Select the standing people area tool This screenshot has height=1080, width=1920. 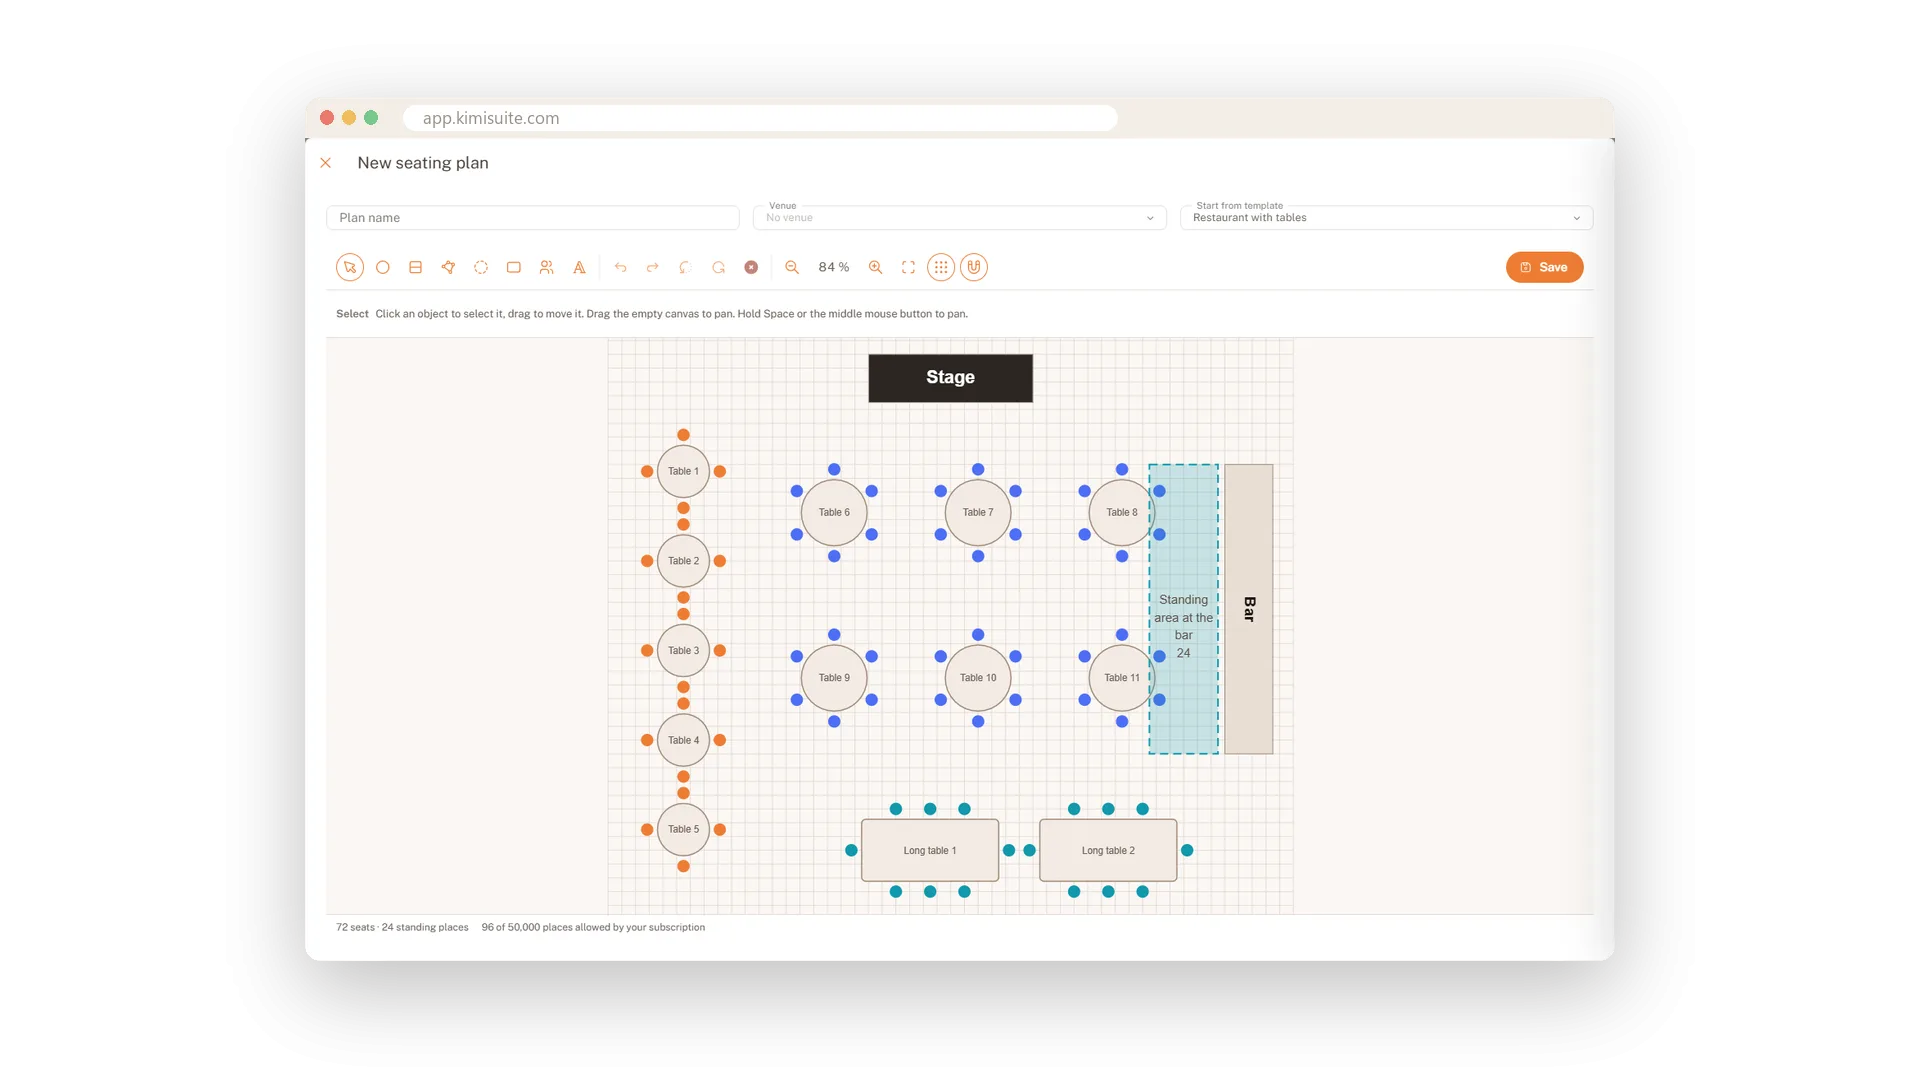[x=546, y=267]
